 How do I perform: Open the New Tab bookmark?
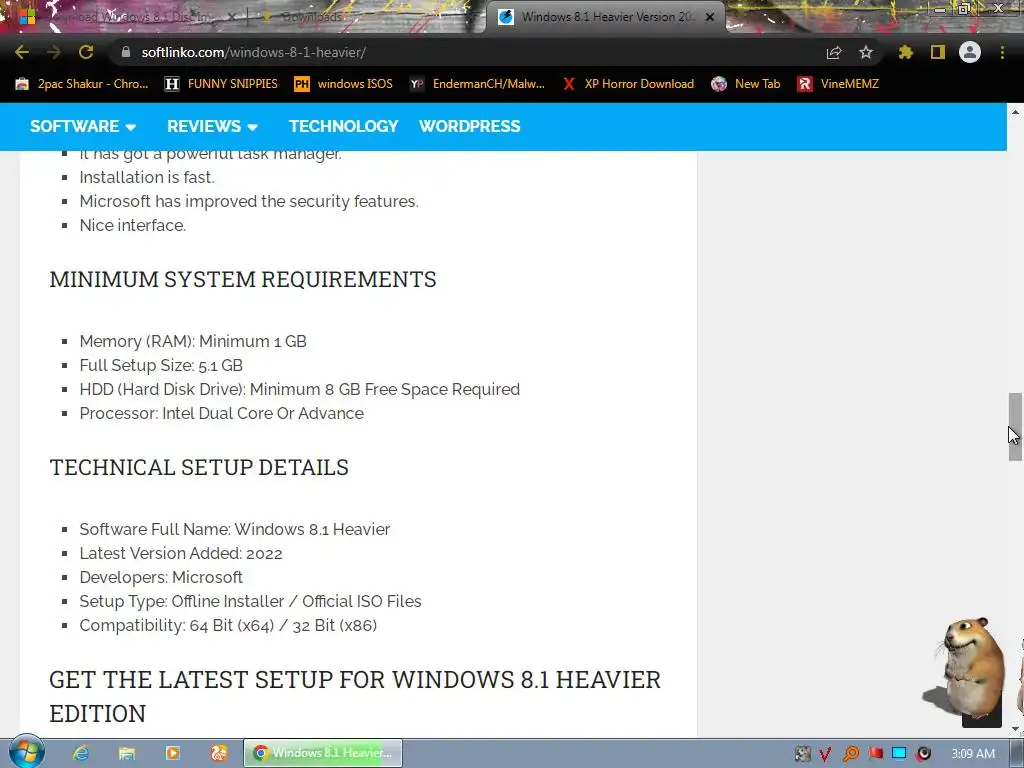click(x=746, y=84)
